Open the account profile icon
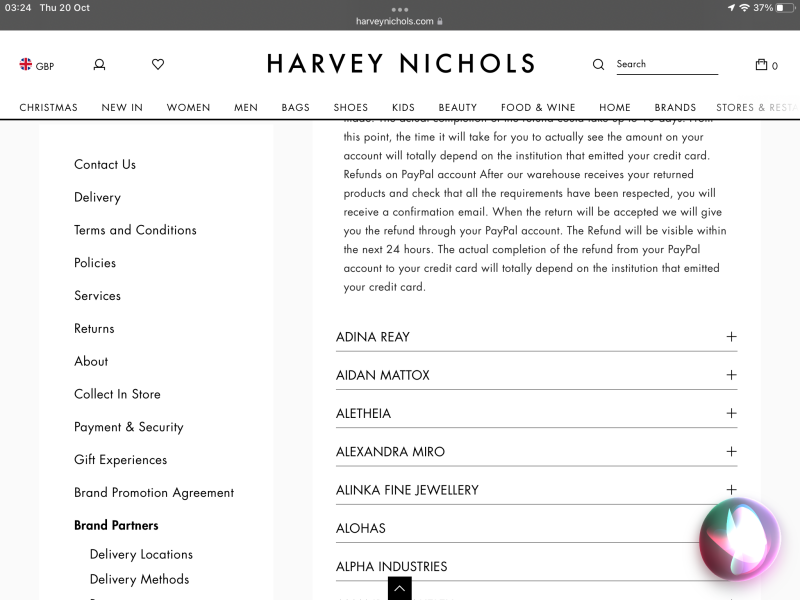The height and width of the screenshot is (600, 800). click(99, 65)
